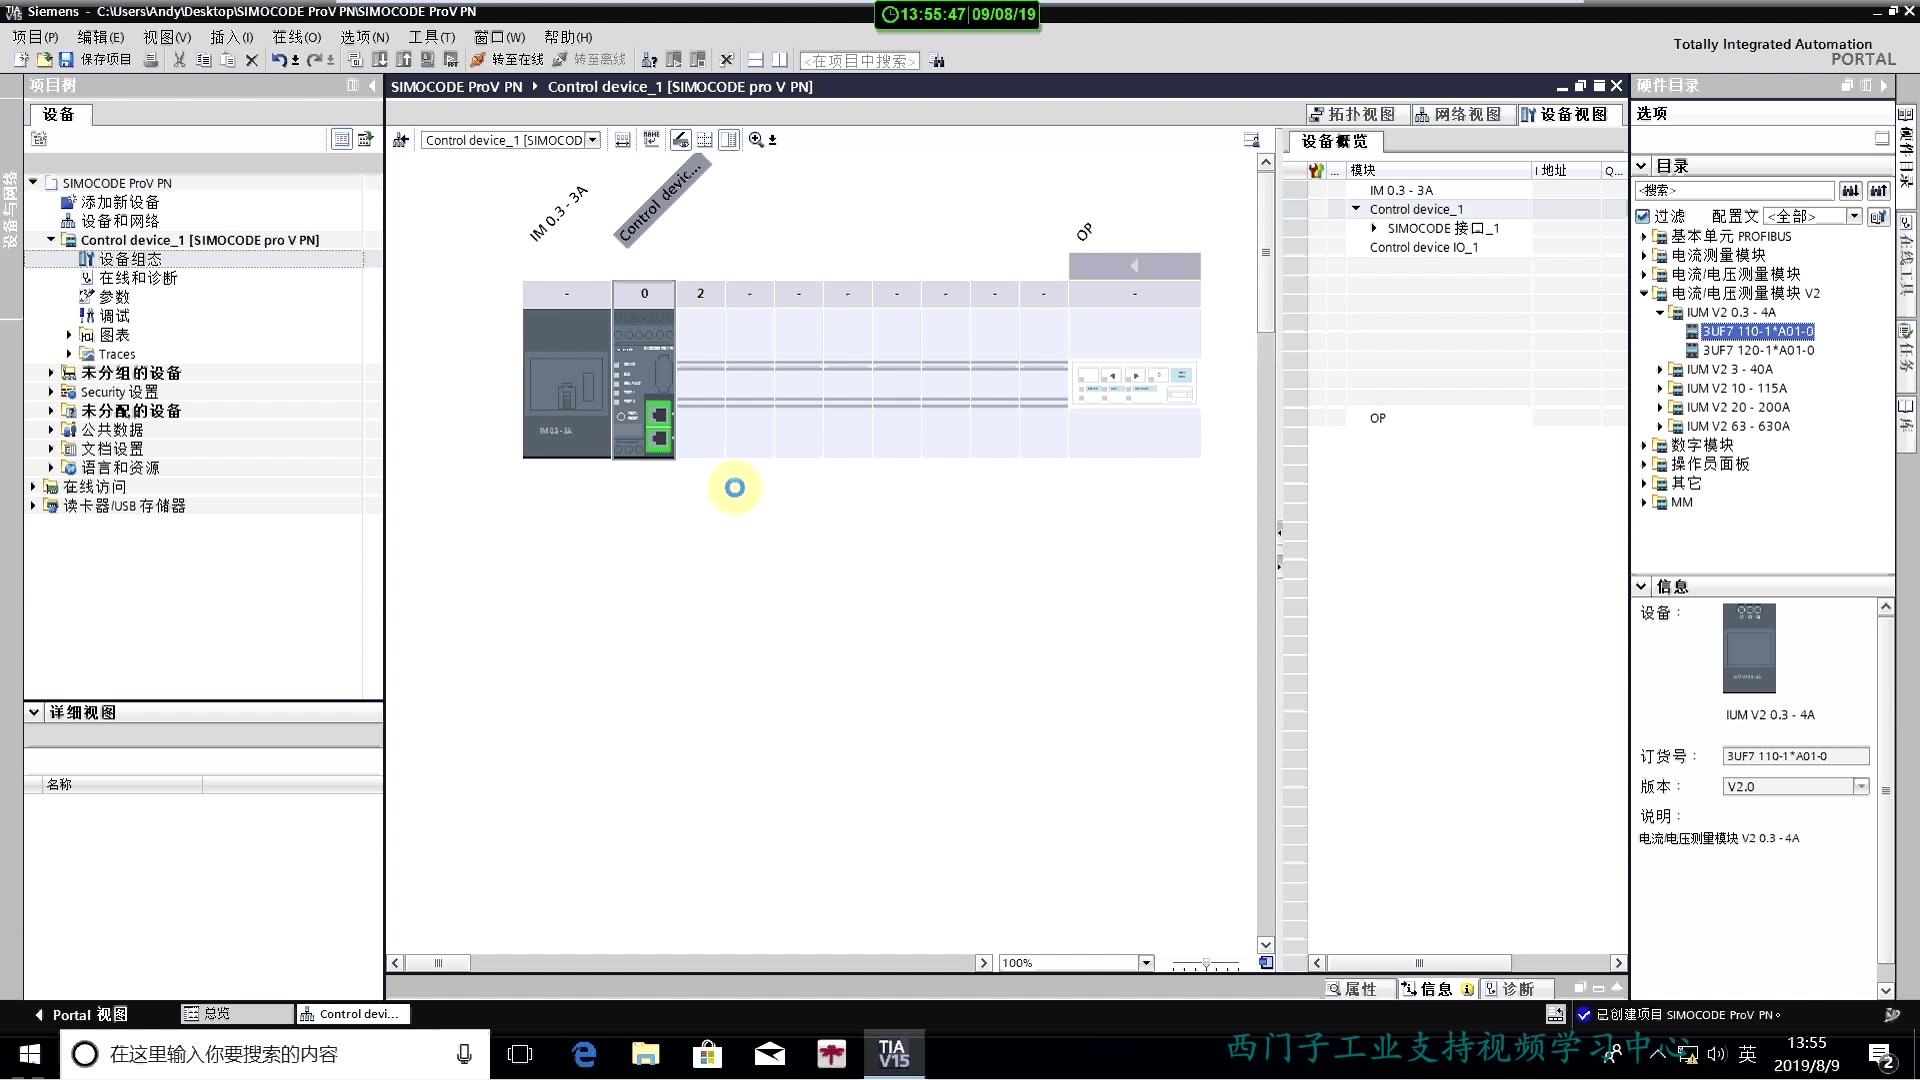This screenshot has width=1920, height=1080.
Task: Click the search up icon in catalog
Action: click(1878, 190)
